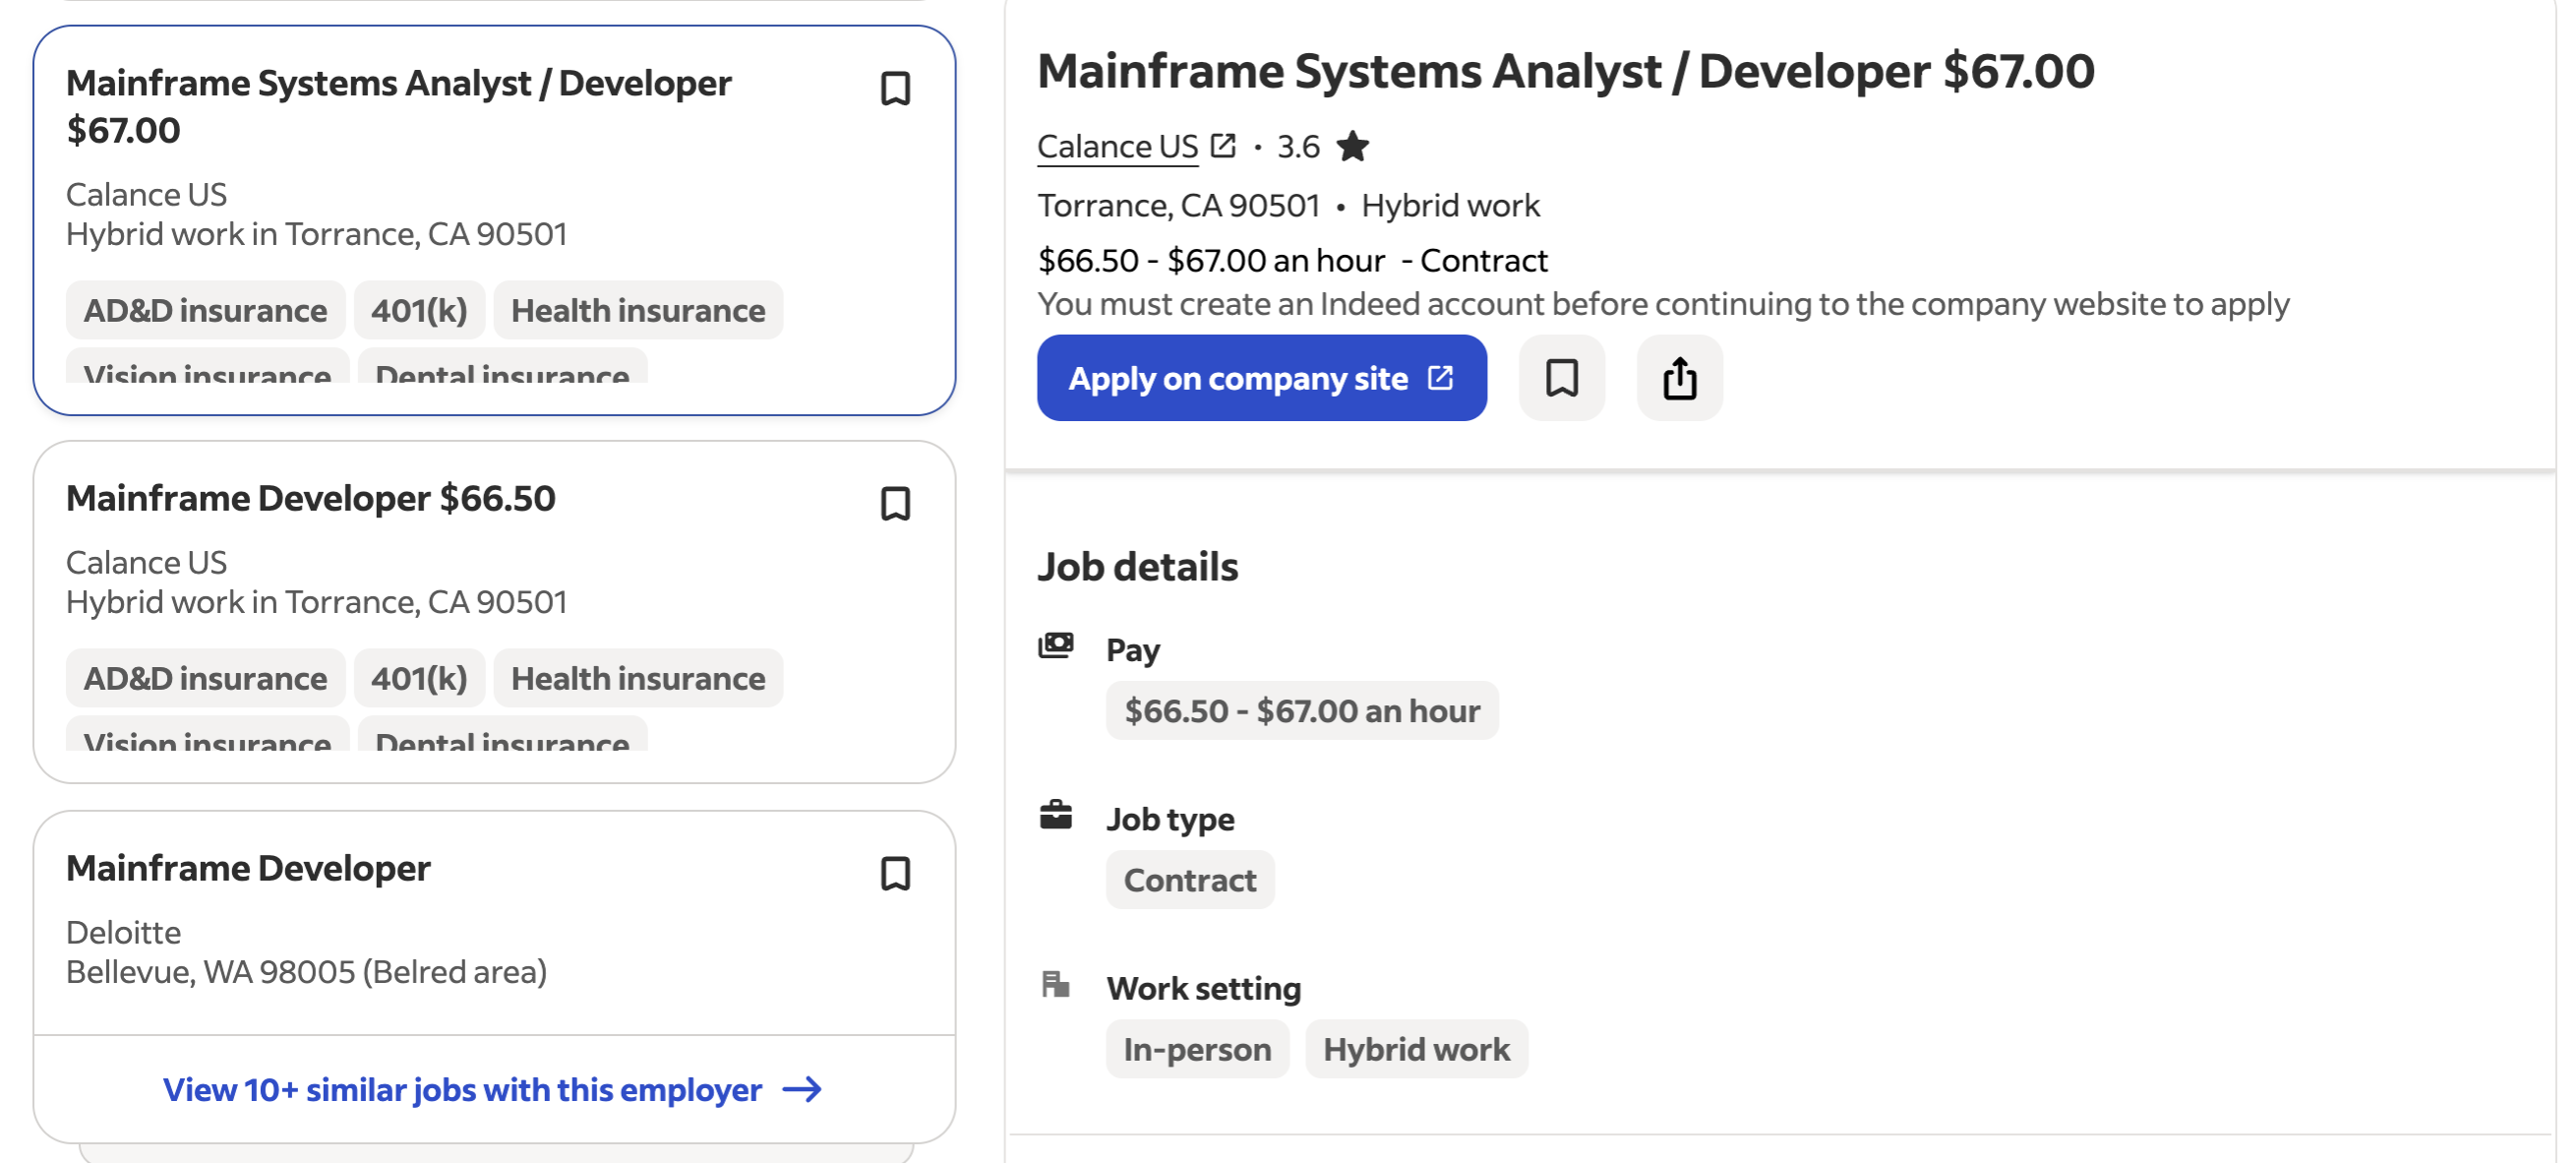Click 'Torrance, CA 90501' in job header

coord(1179,205)
